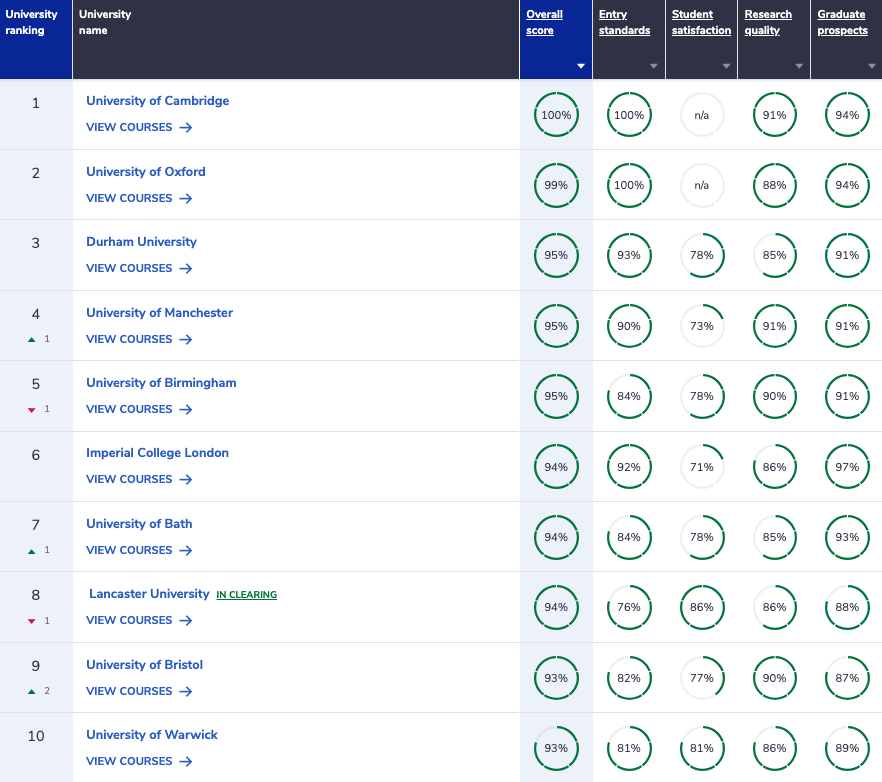View courses for University of Birmingham
Viewport: 882px width, 782px height.
(139, 410)
